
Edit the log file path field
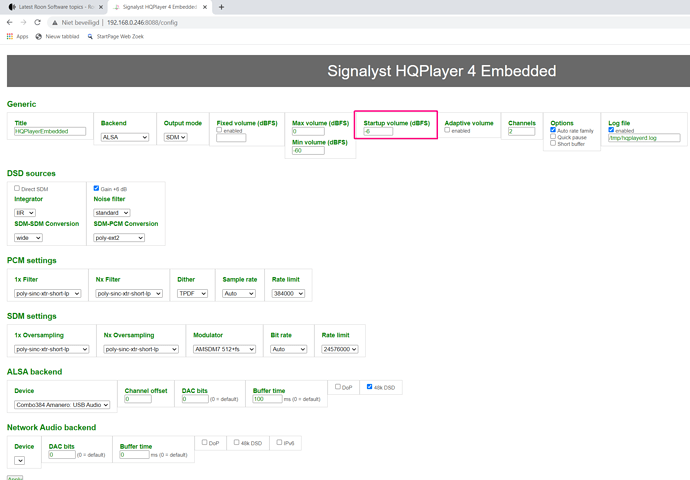pos(644,138)
